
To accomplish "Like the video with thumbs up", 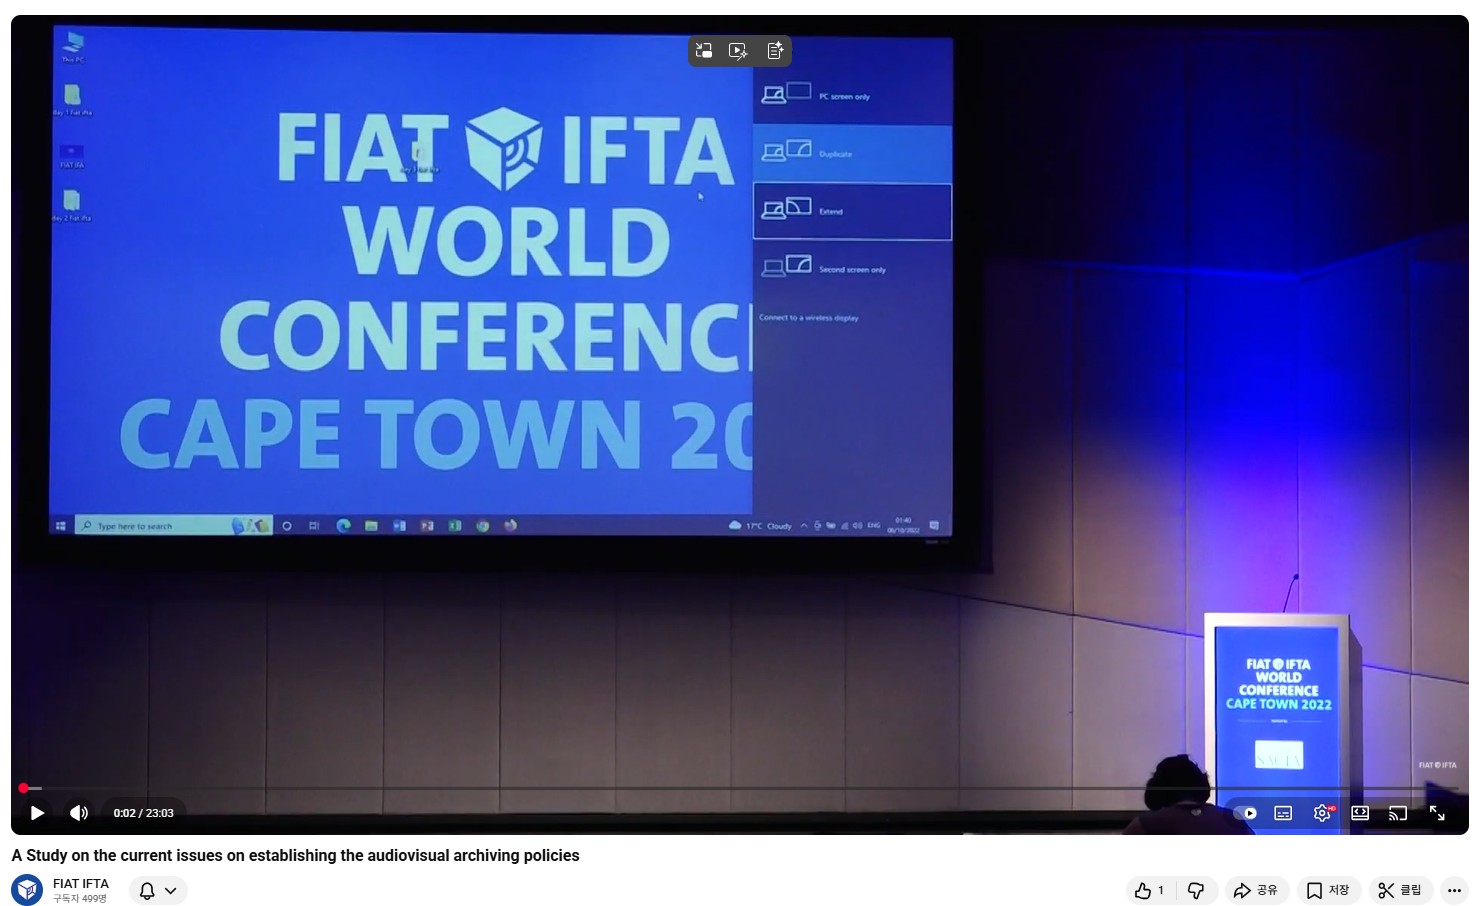I will [1150, 890].
